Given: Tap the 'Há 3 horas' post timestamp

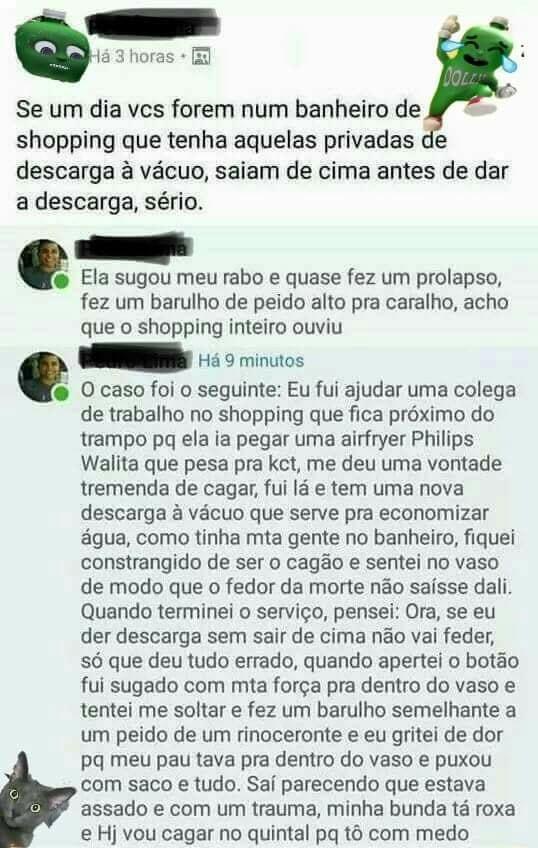Looking at the screenshot, I should pyautogui.click(x=131, y=57).
